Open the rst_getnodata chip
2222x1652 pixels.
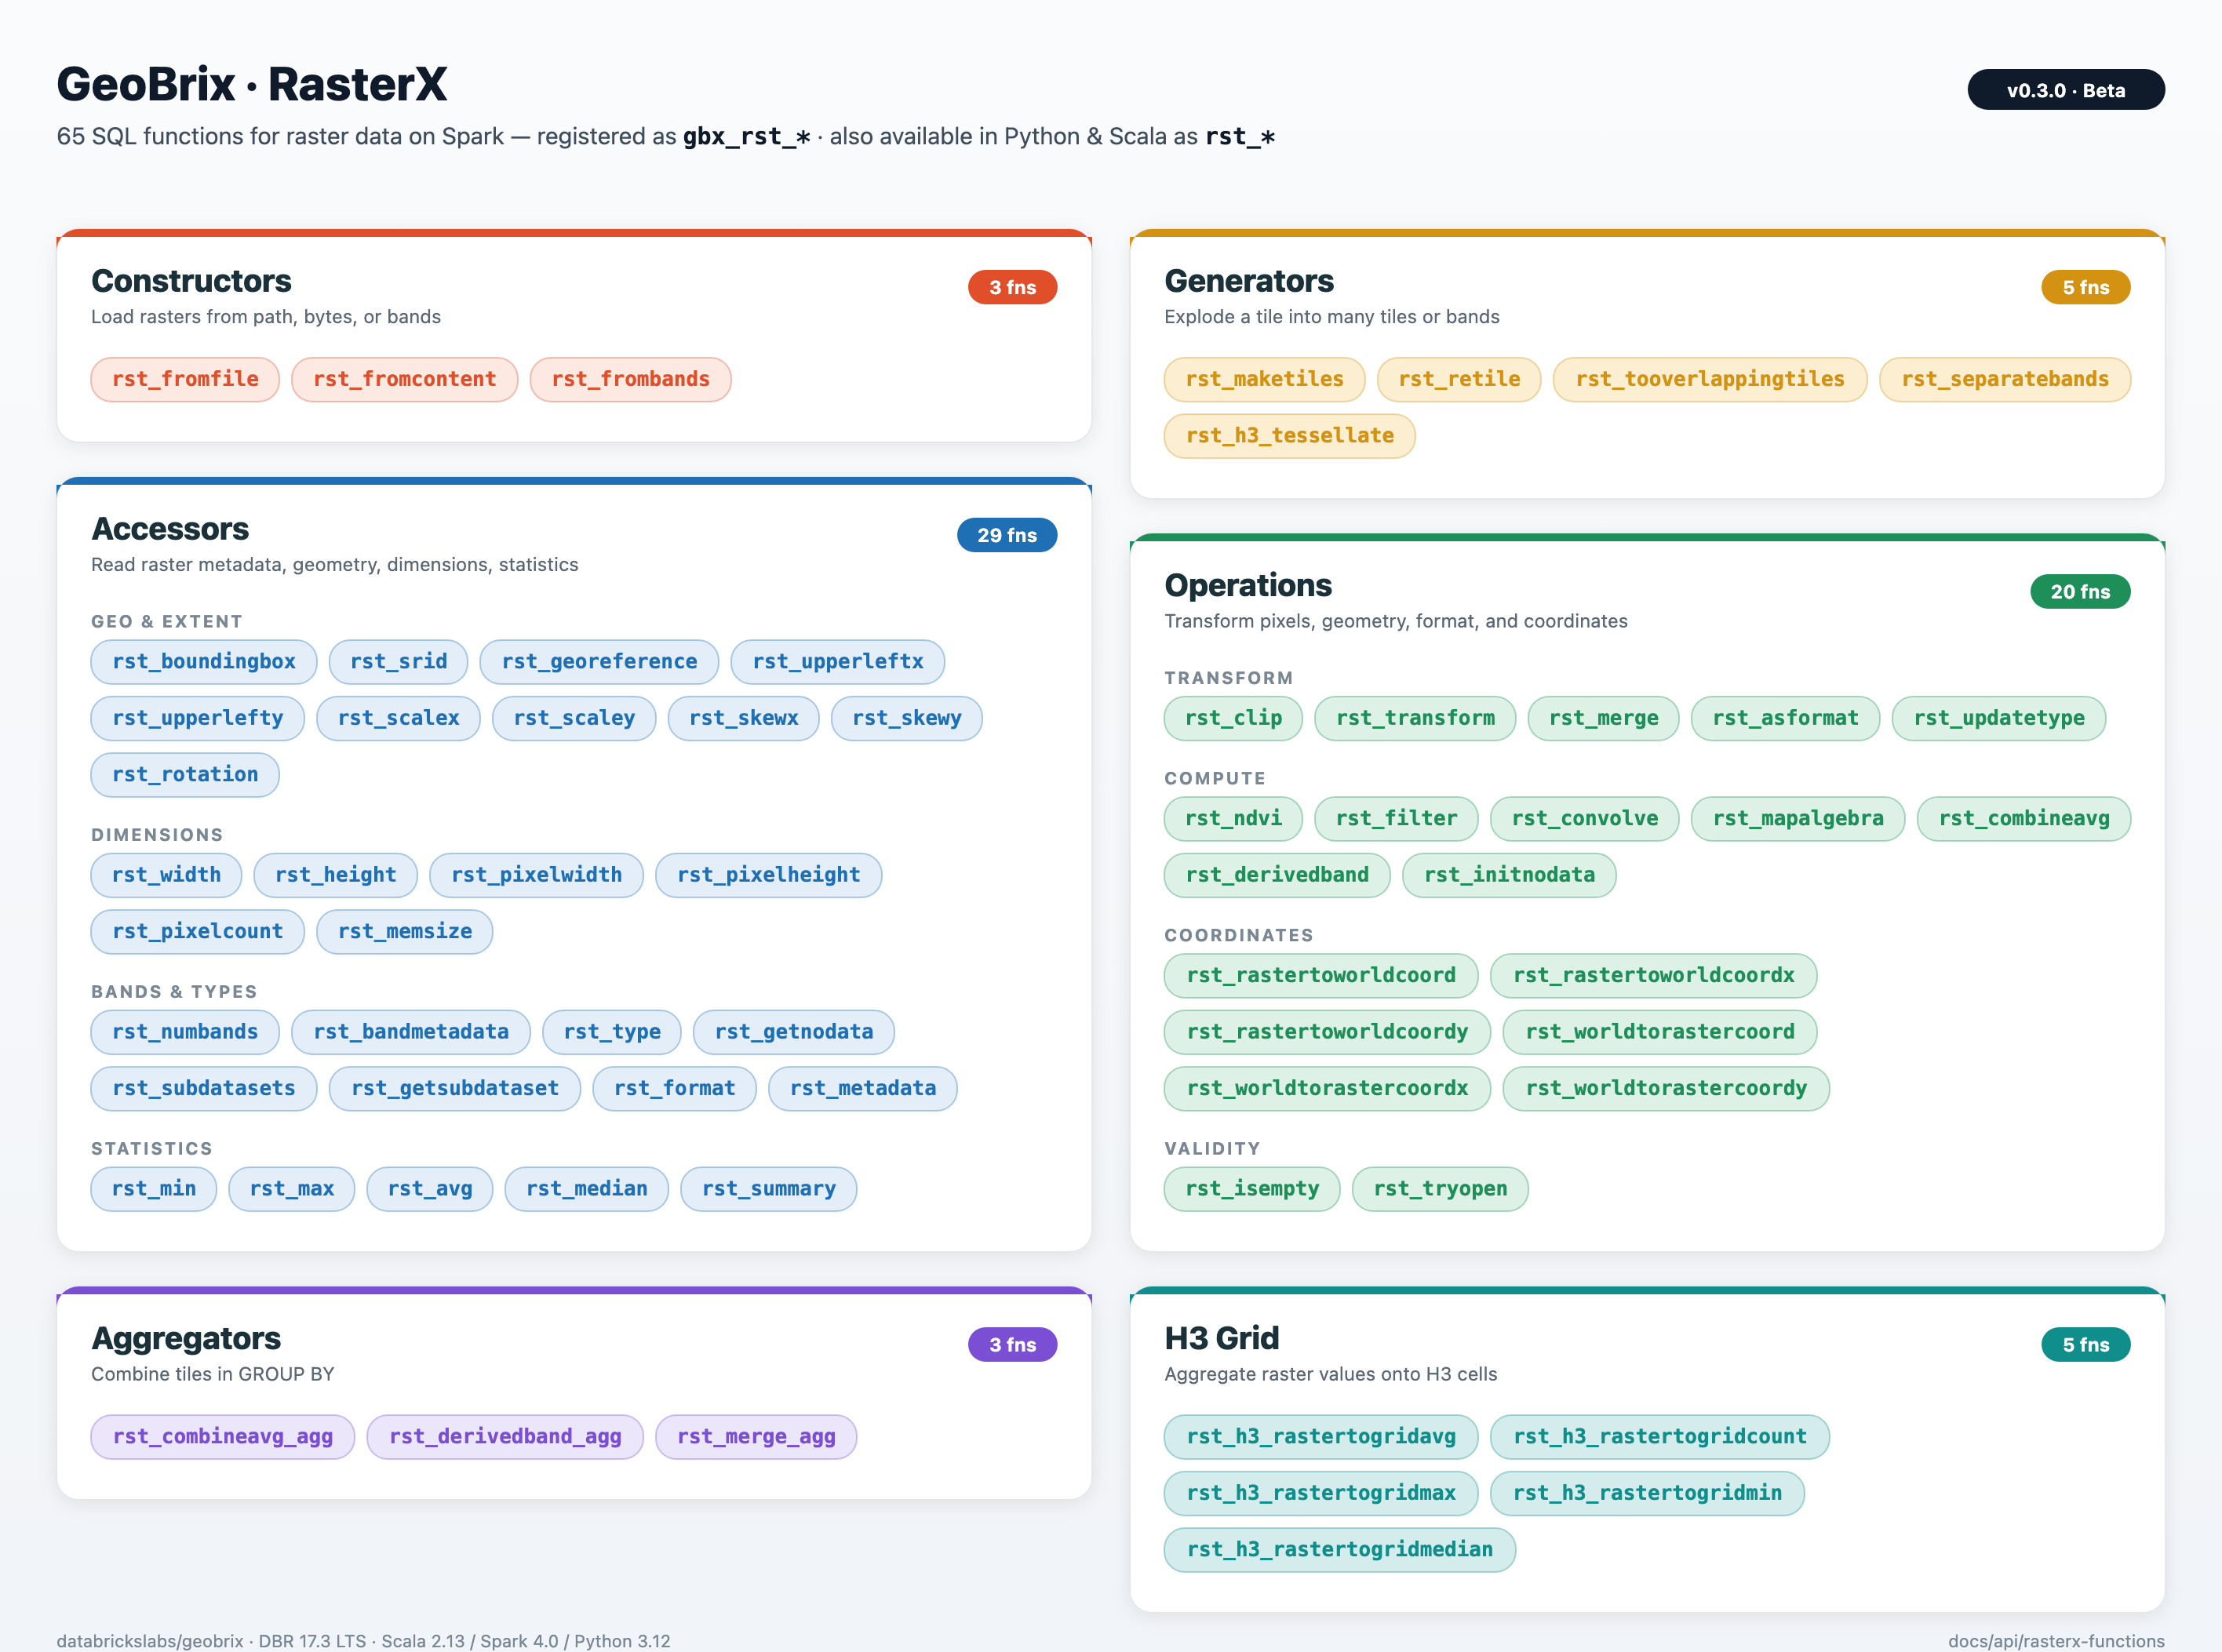pyautogui.click(x=794, y=1032)
